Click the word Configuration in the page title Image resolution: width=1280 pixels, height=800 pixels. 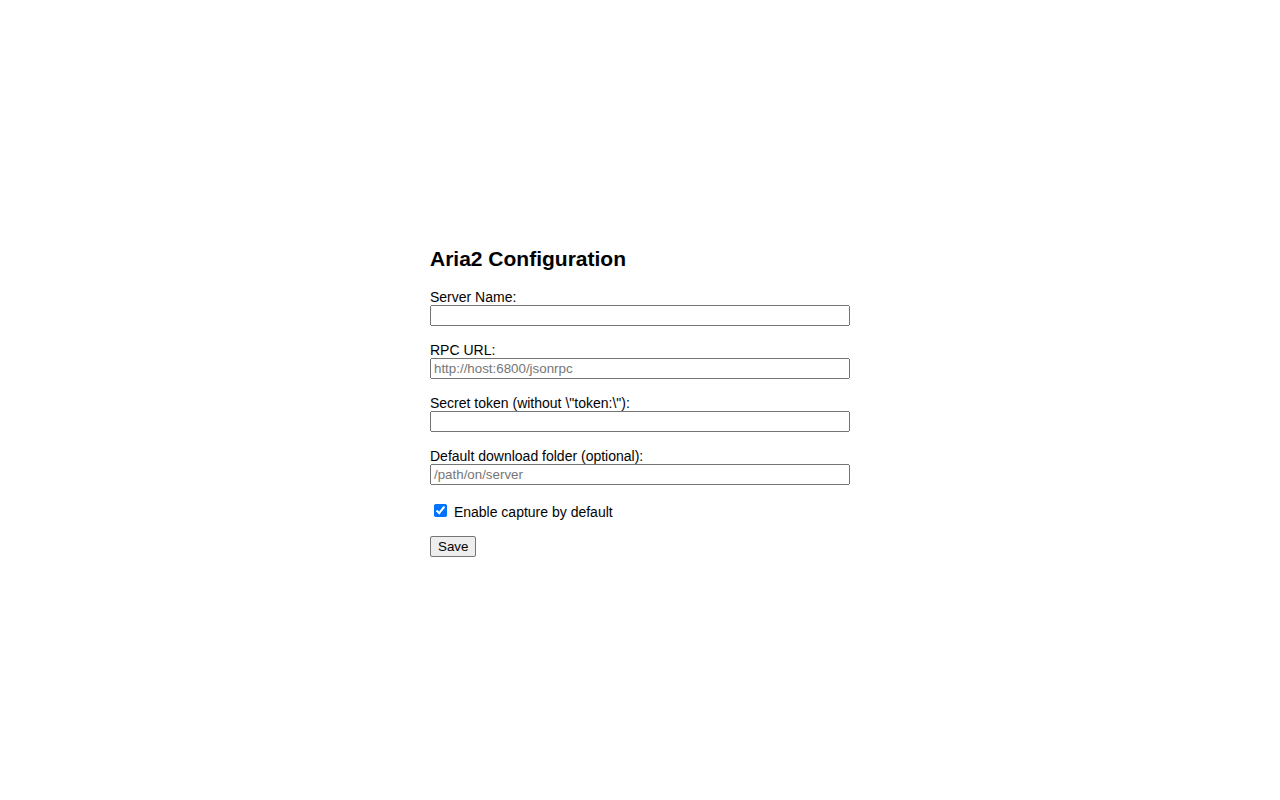557,259
